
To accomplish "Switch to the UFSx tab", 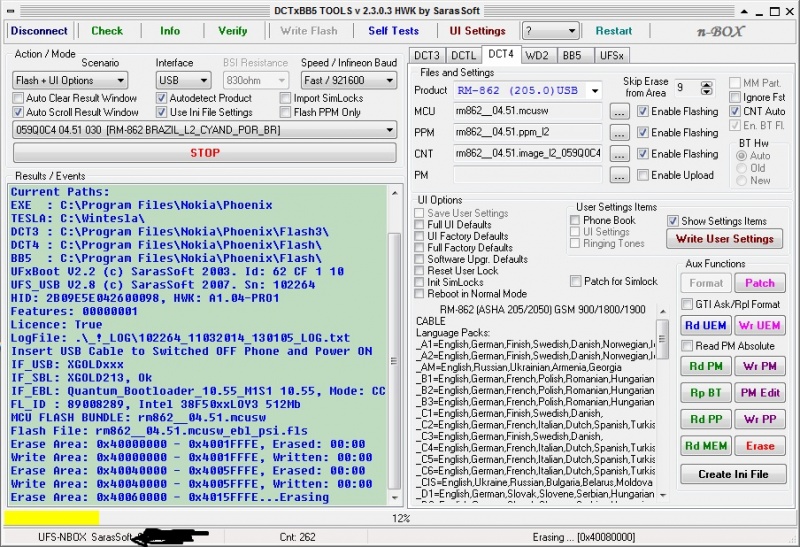I will pyautogui.click(x=611, y=55).
